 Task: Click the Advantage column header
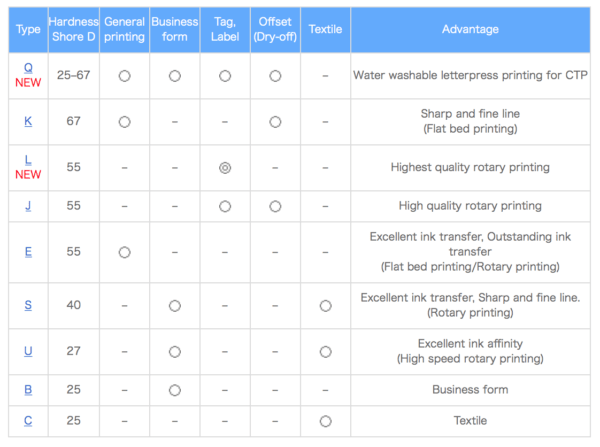470,29
